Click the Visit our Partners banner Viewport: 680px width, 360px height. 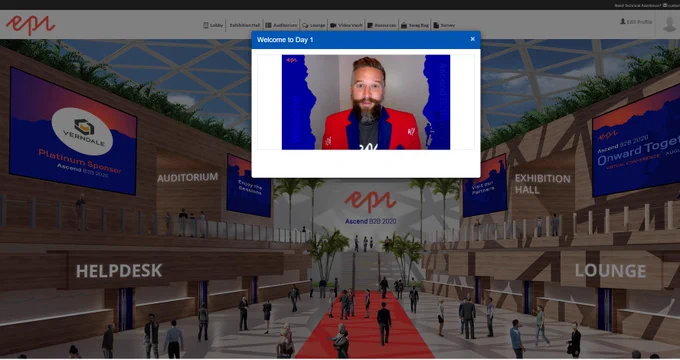485,186
